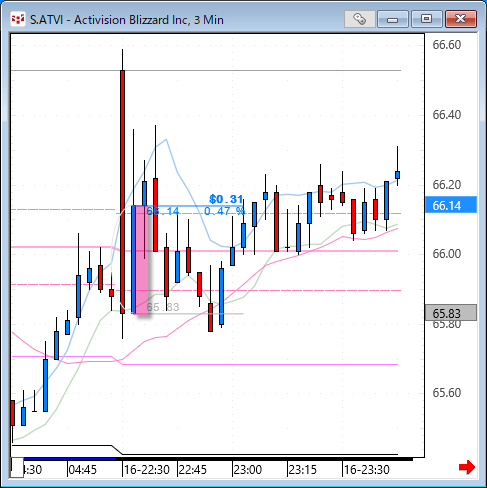
Task: Select the $0.31 measurement label
Action: (226, 199)
